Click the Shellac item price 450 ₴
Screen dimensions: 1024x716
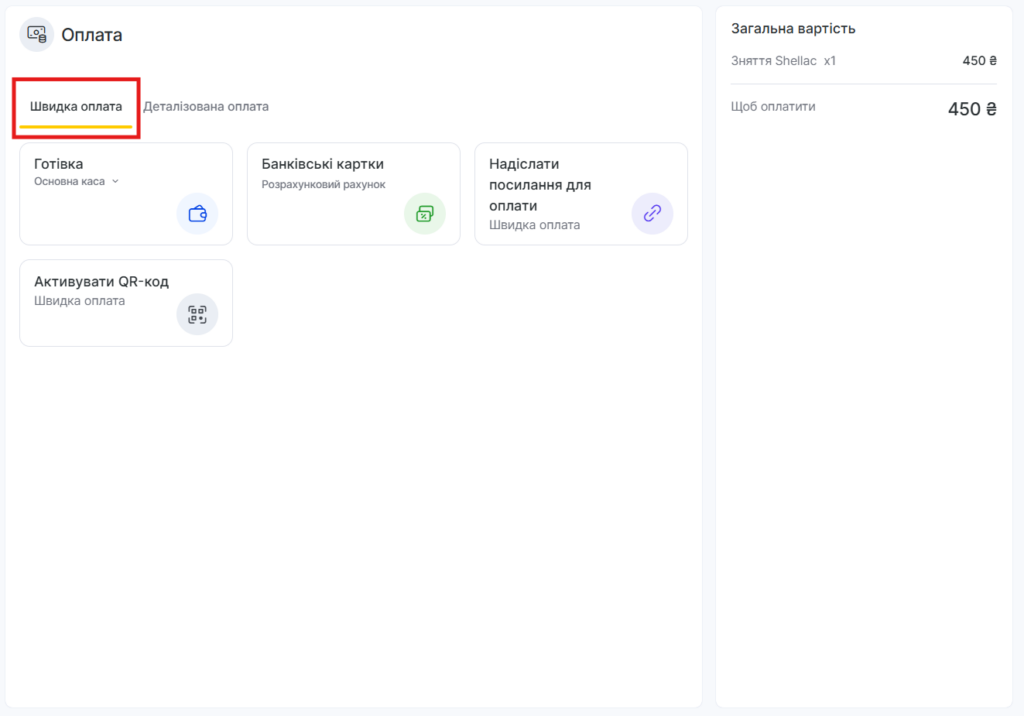pos(979,61)
